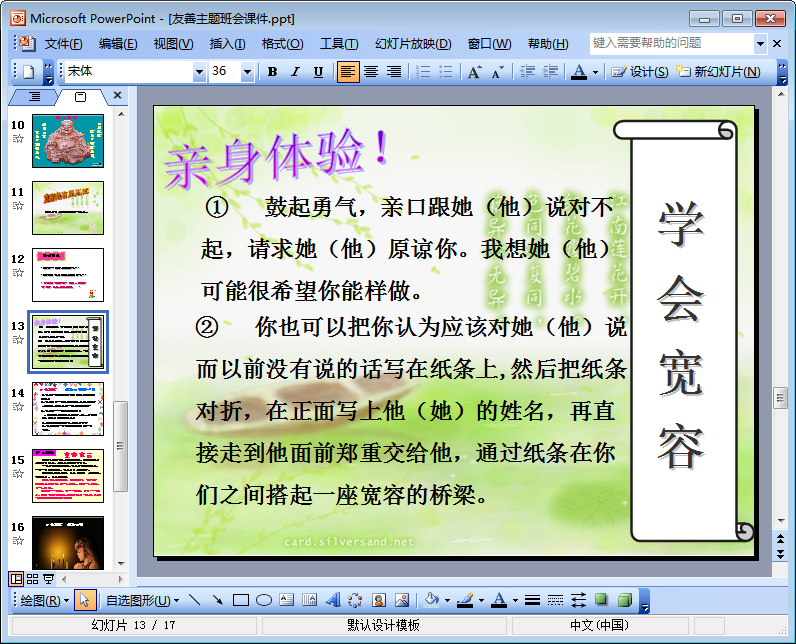Viewport: 796px width, 644px height.
Task: Select slide 14 thumbnail
Action: point(68,409)
